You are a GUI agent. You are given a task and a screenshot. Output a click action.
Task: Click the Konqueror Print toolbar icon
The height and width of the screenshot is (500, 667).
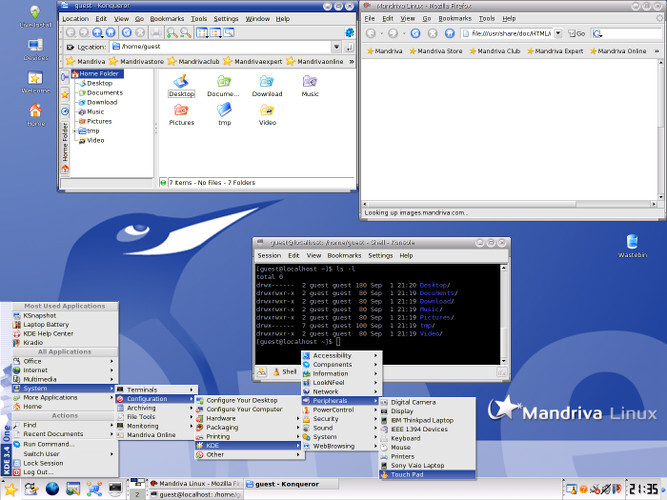click(x=156, y=33)
